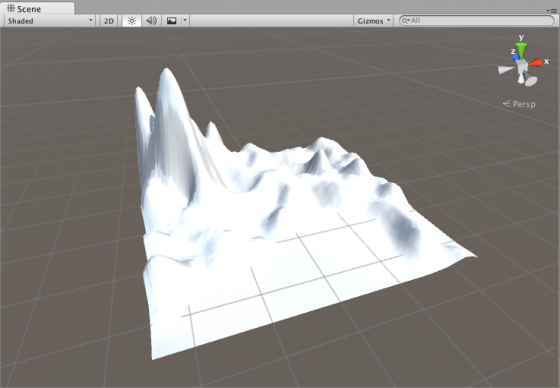Click the center cube of the orientation gizmo
This screenshot has height=388, width=560.
(x=522, y=66)
